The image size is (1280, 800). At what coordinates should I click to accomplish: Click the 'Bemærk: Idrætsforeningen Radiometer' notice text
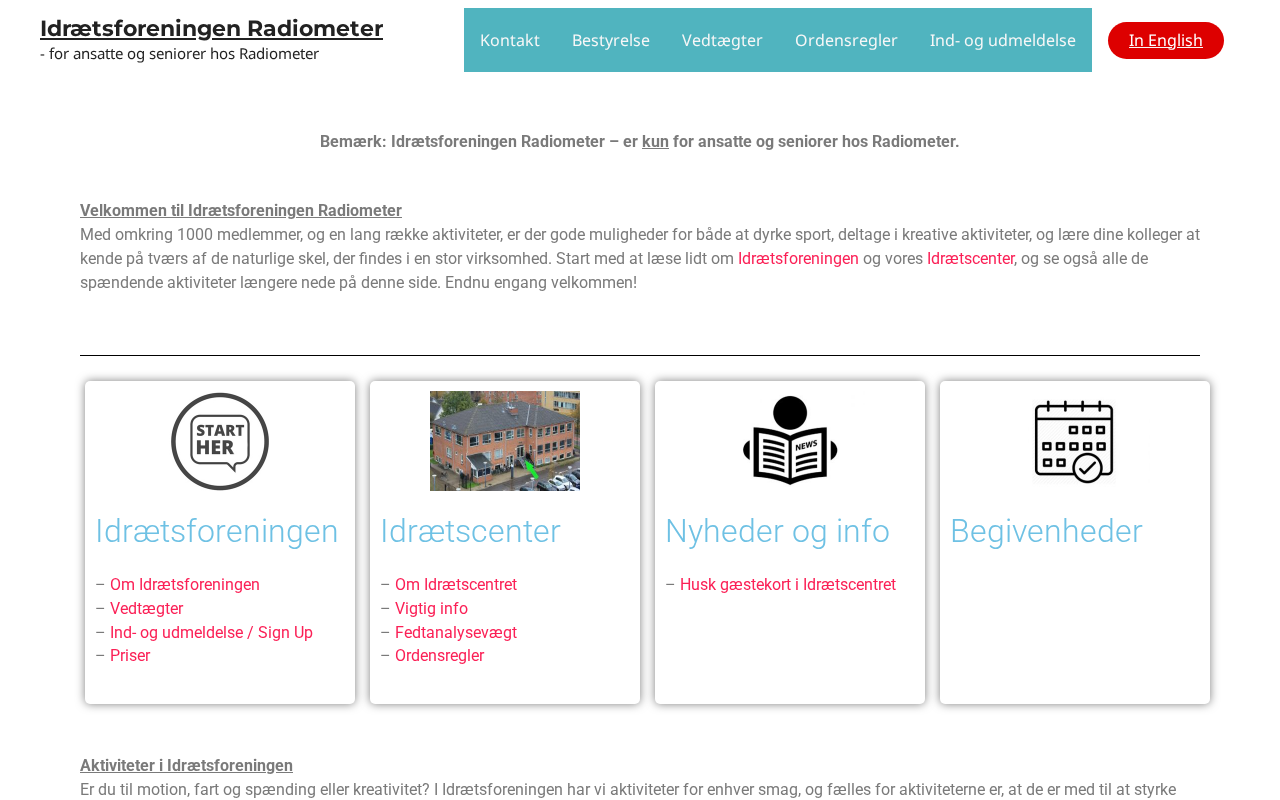(640, 142)
